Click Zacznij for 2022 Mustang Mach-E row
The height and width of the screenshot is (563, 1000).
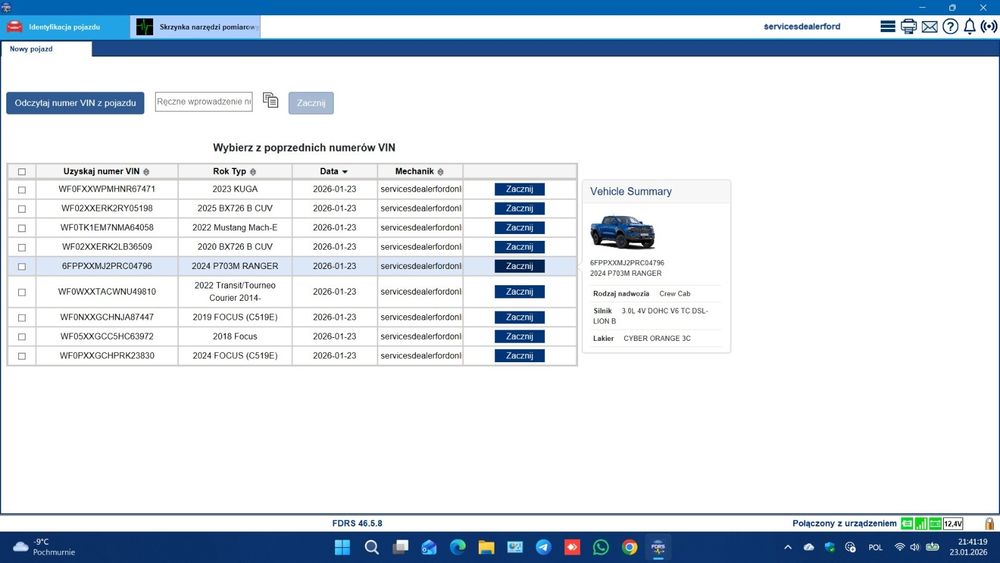pyautogui.click(x=519, y=228)
